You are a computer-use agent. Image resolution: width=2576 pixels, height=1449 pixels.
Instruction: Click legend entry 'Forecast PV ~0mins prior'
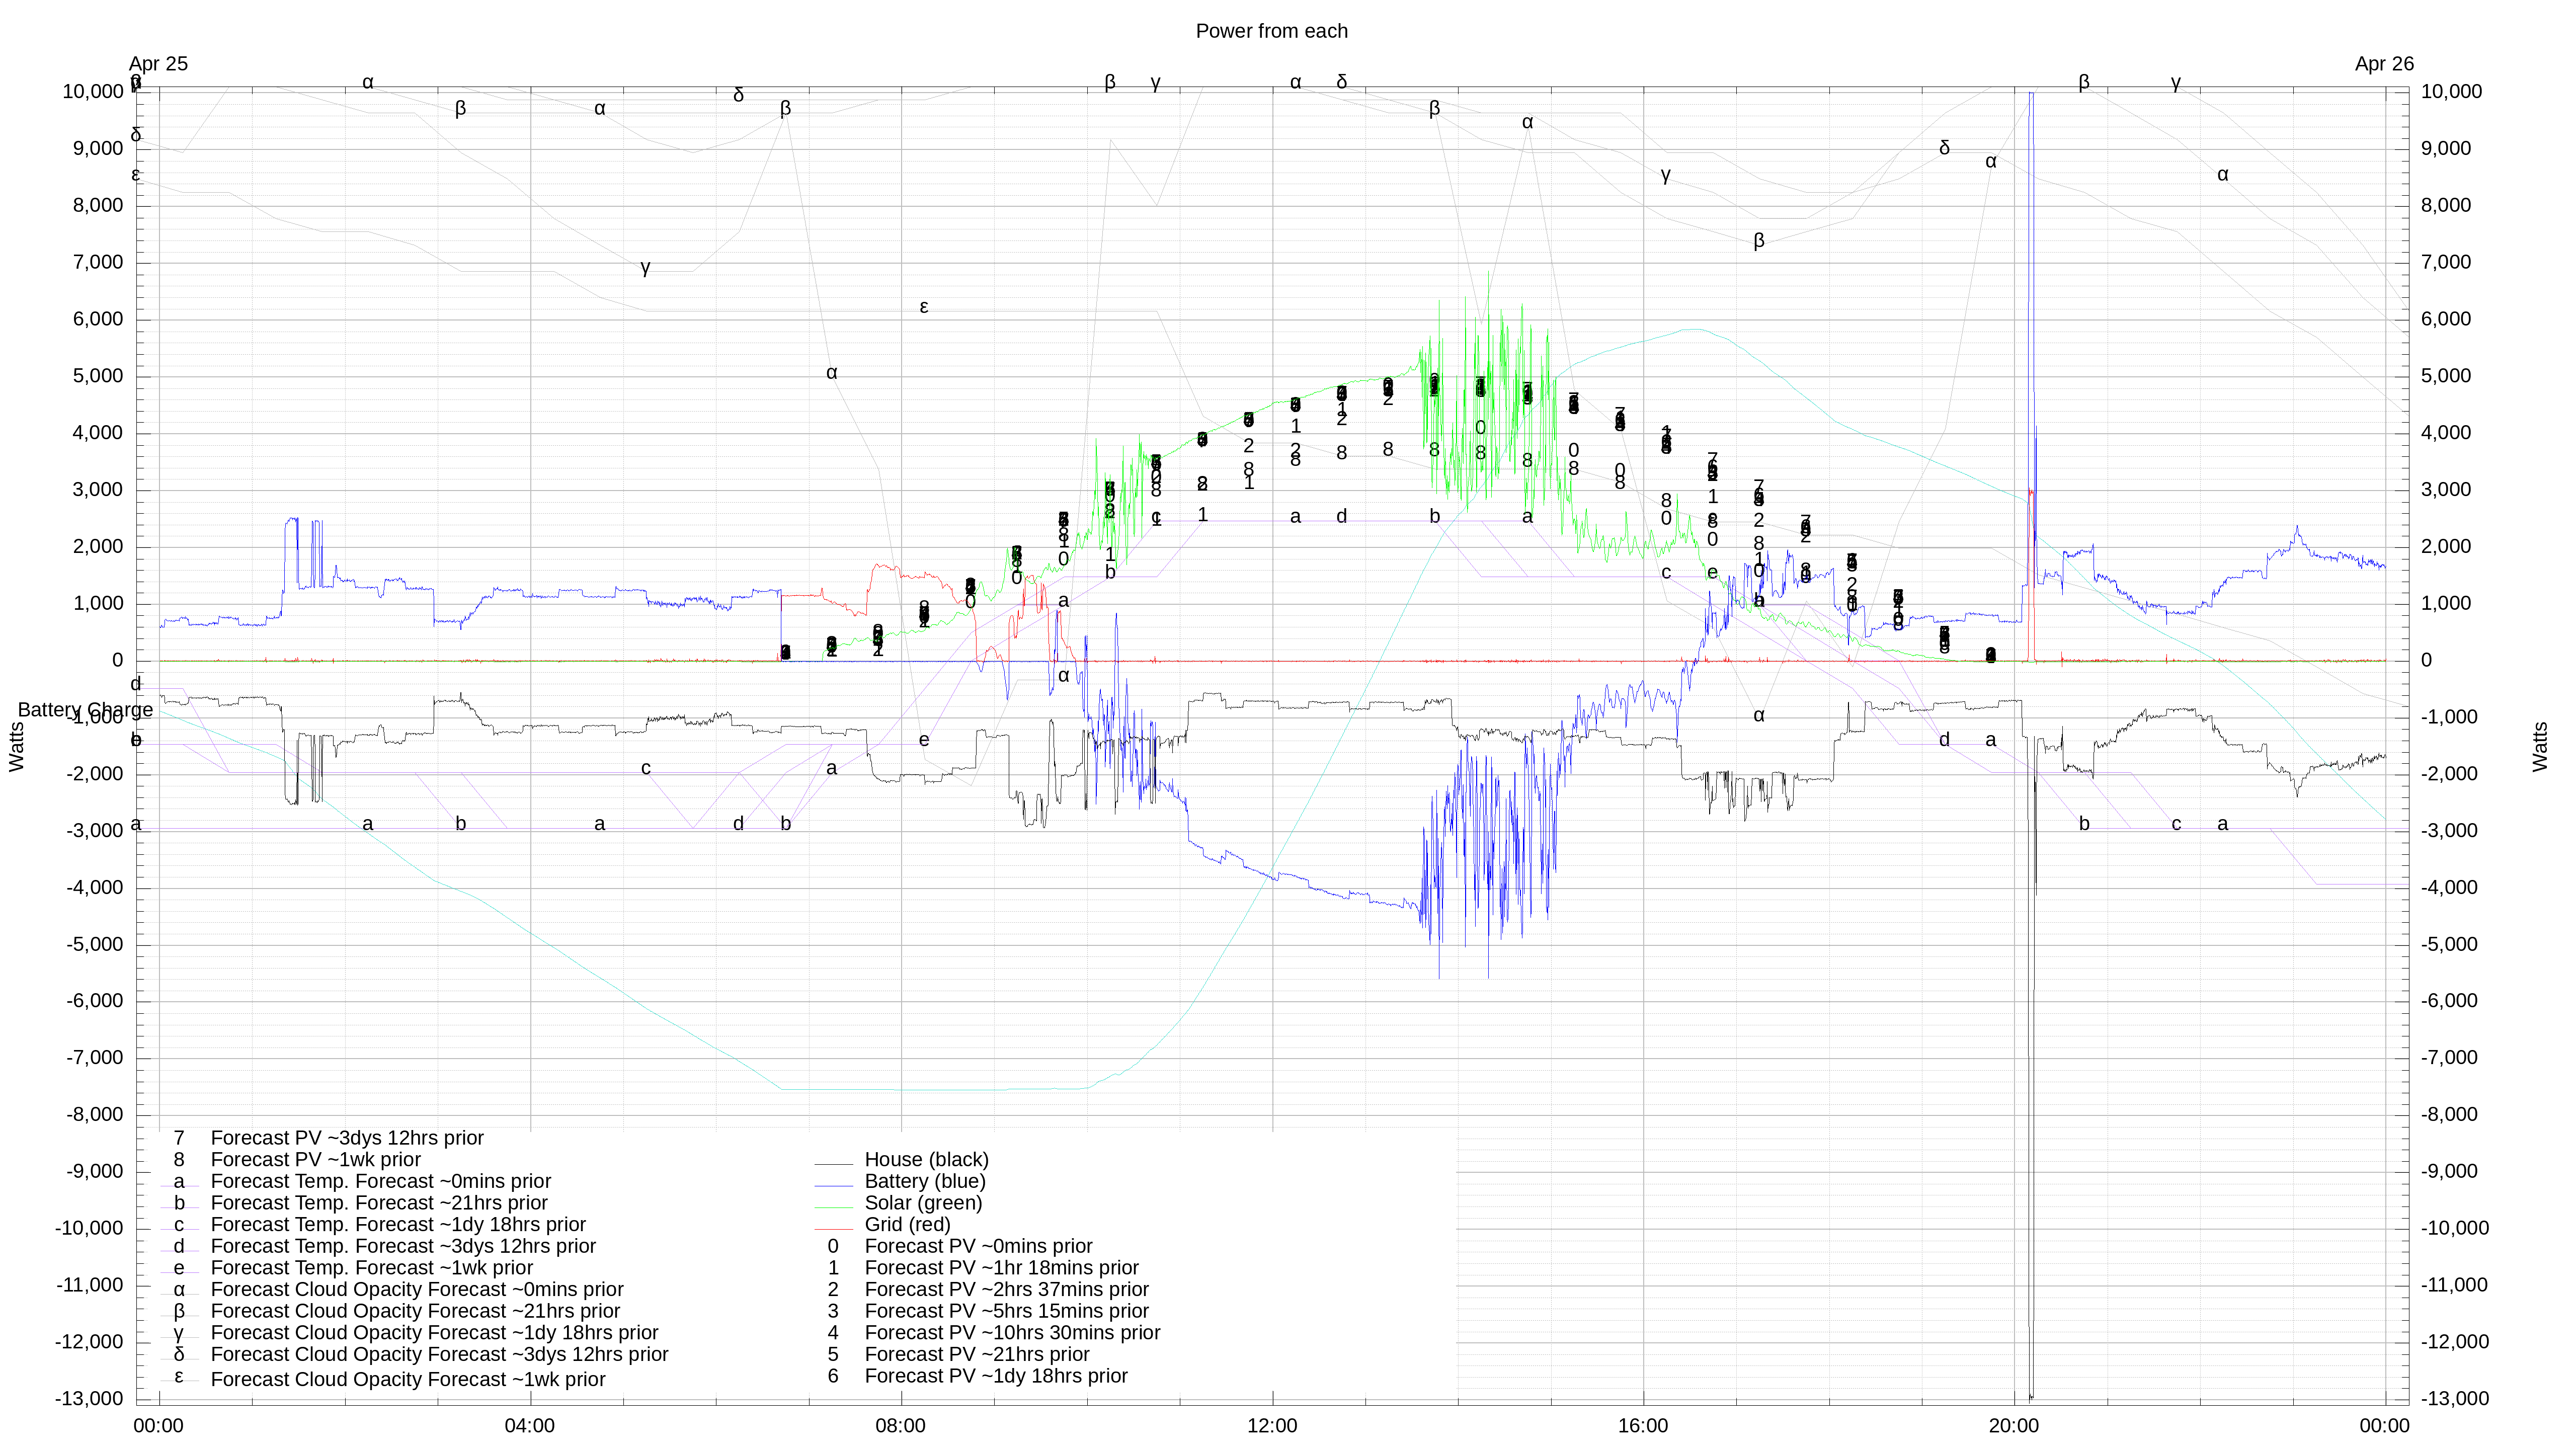coord(978,1246)
